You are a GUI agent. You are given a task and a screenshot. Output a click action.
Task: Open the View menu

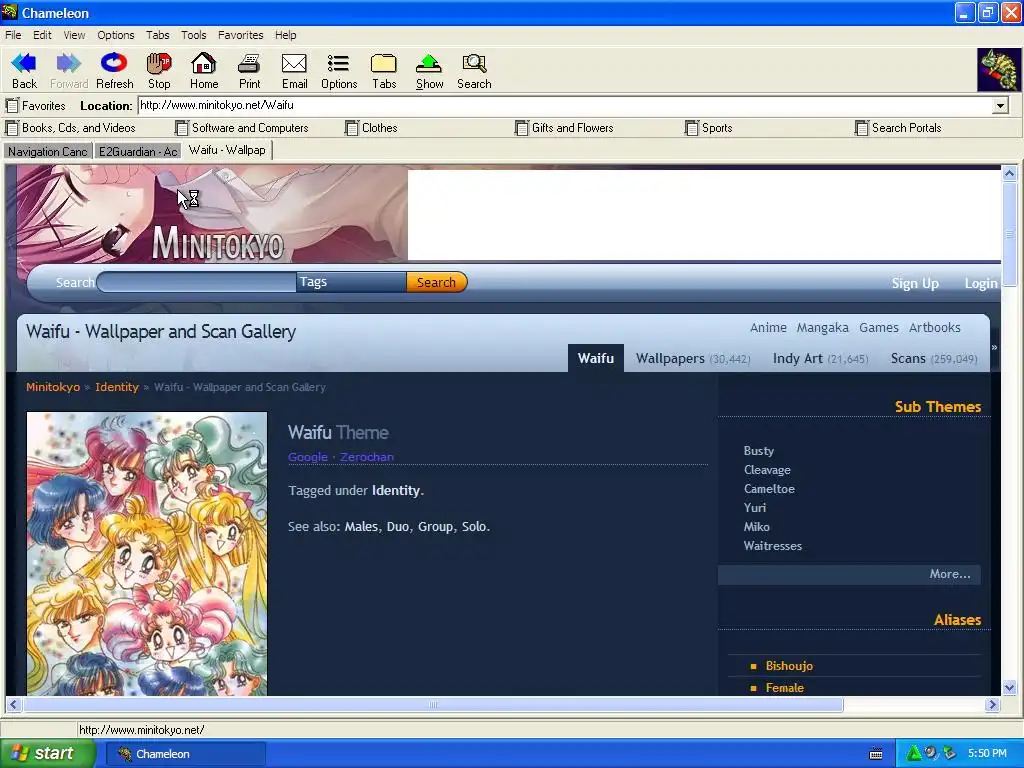click(x=74, y=35)
